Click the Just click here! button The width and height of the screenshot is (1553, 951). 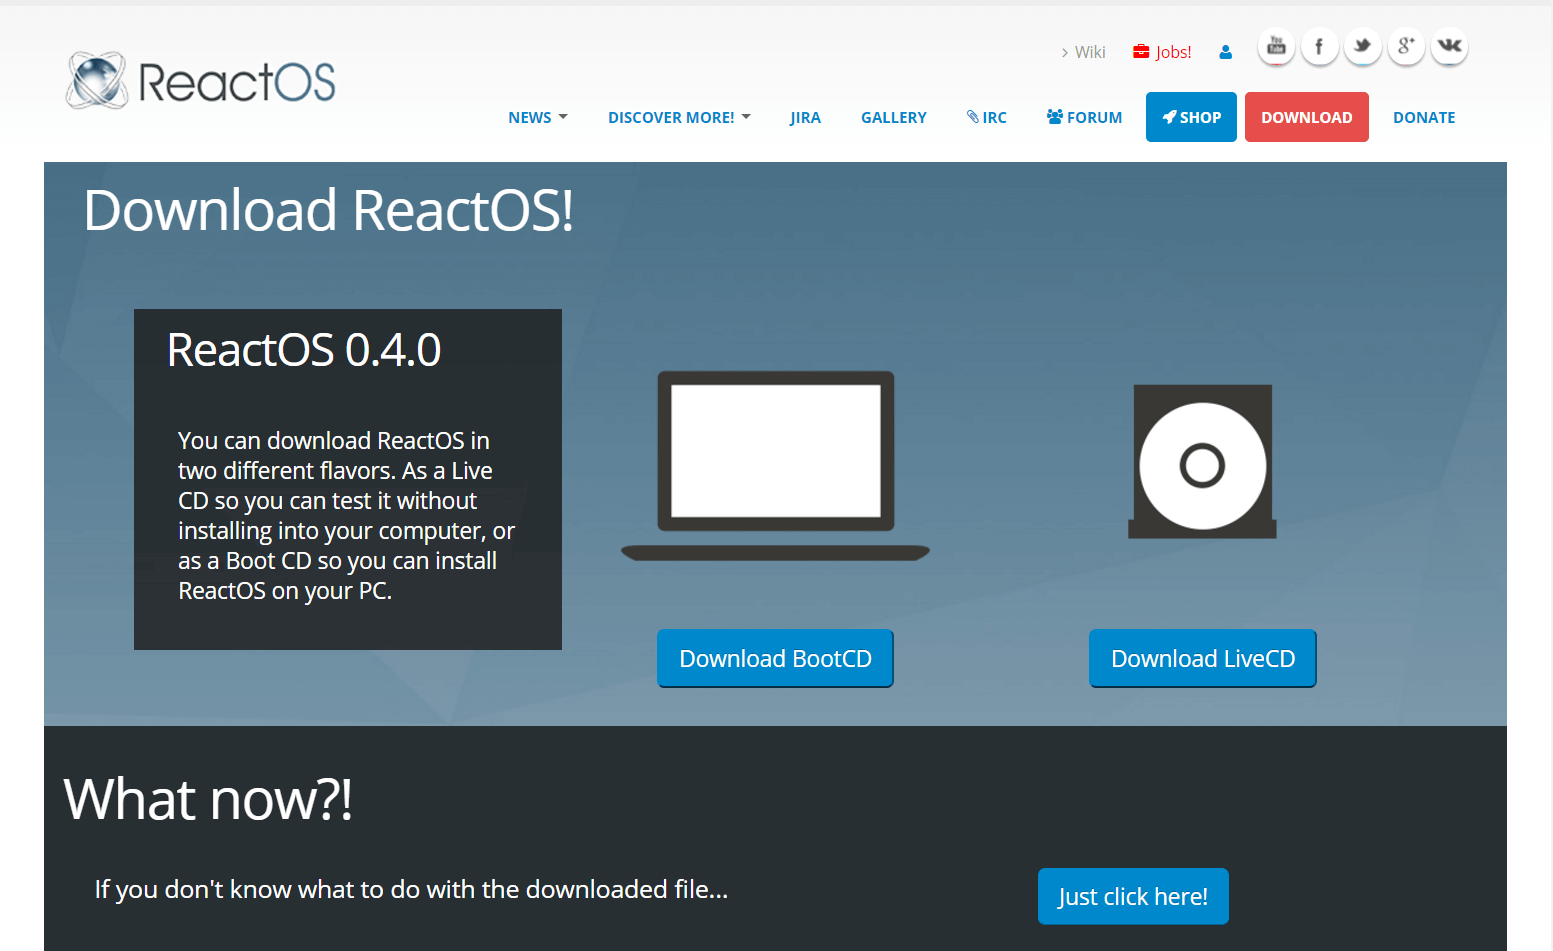pos(1133,896)
